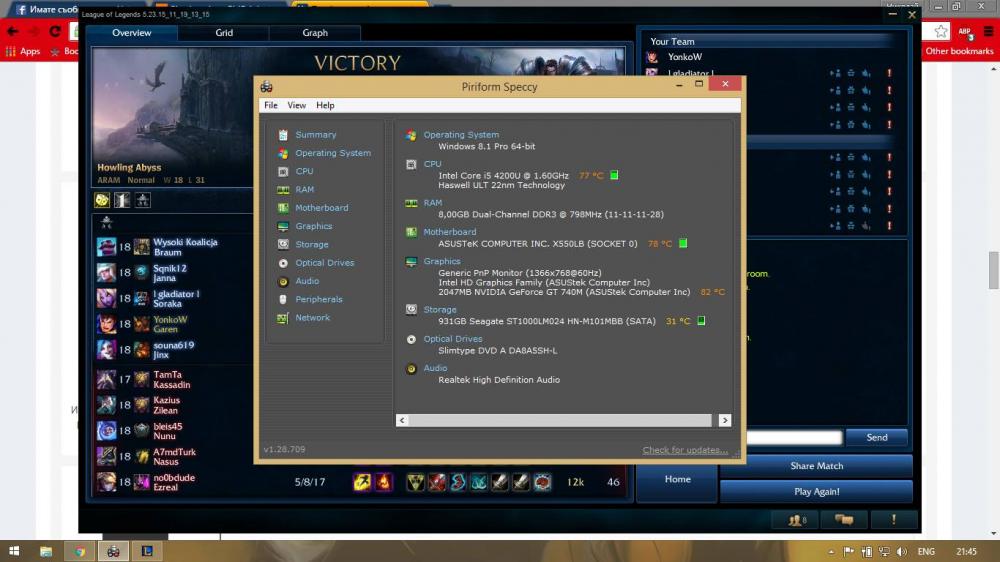Viewport: 1000px width, 562px height.
Task: Click Kassadin champion portrait in scoreboard
Action: pyautogui.click(x=107, y=380)
